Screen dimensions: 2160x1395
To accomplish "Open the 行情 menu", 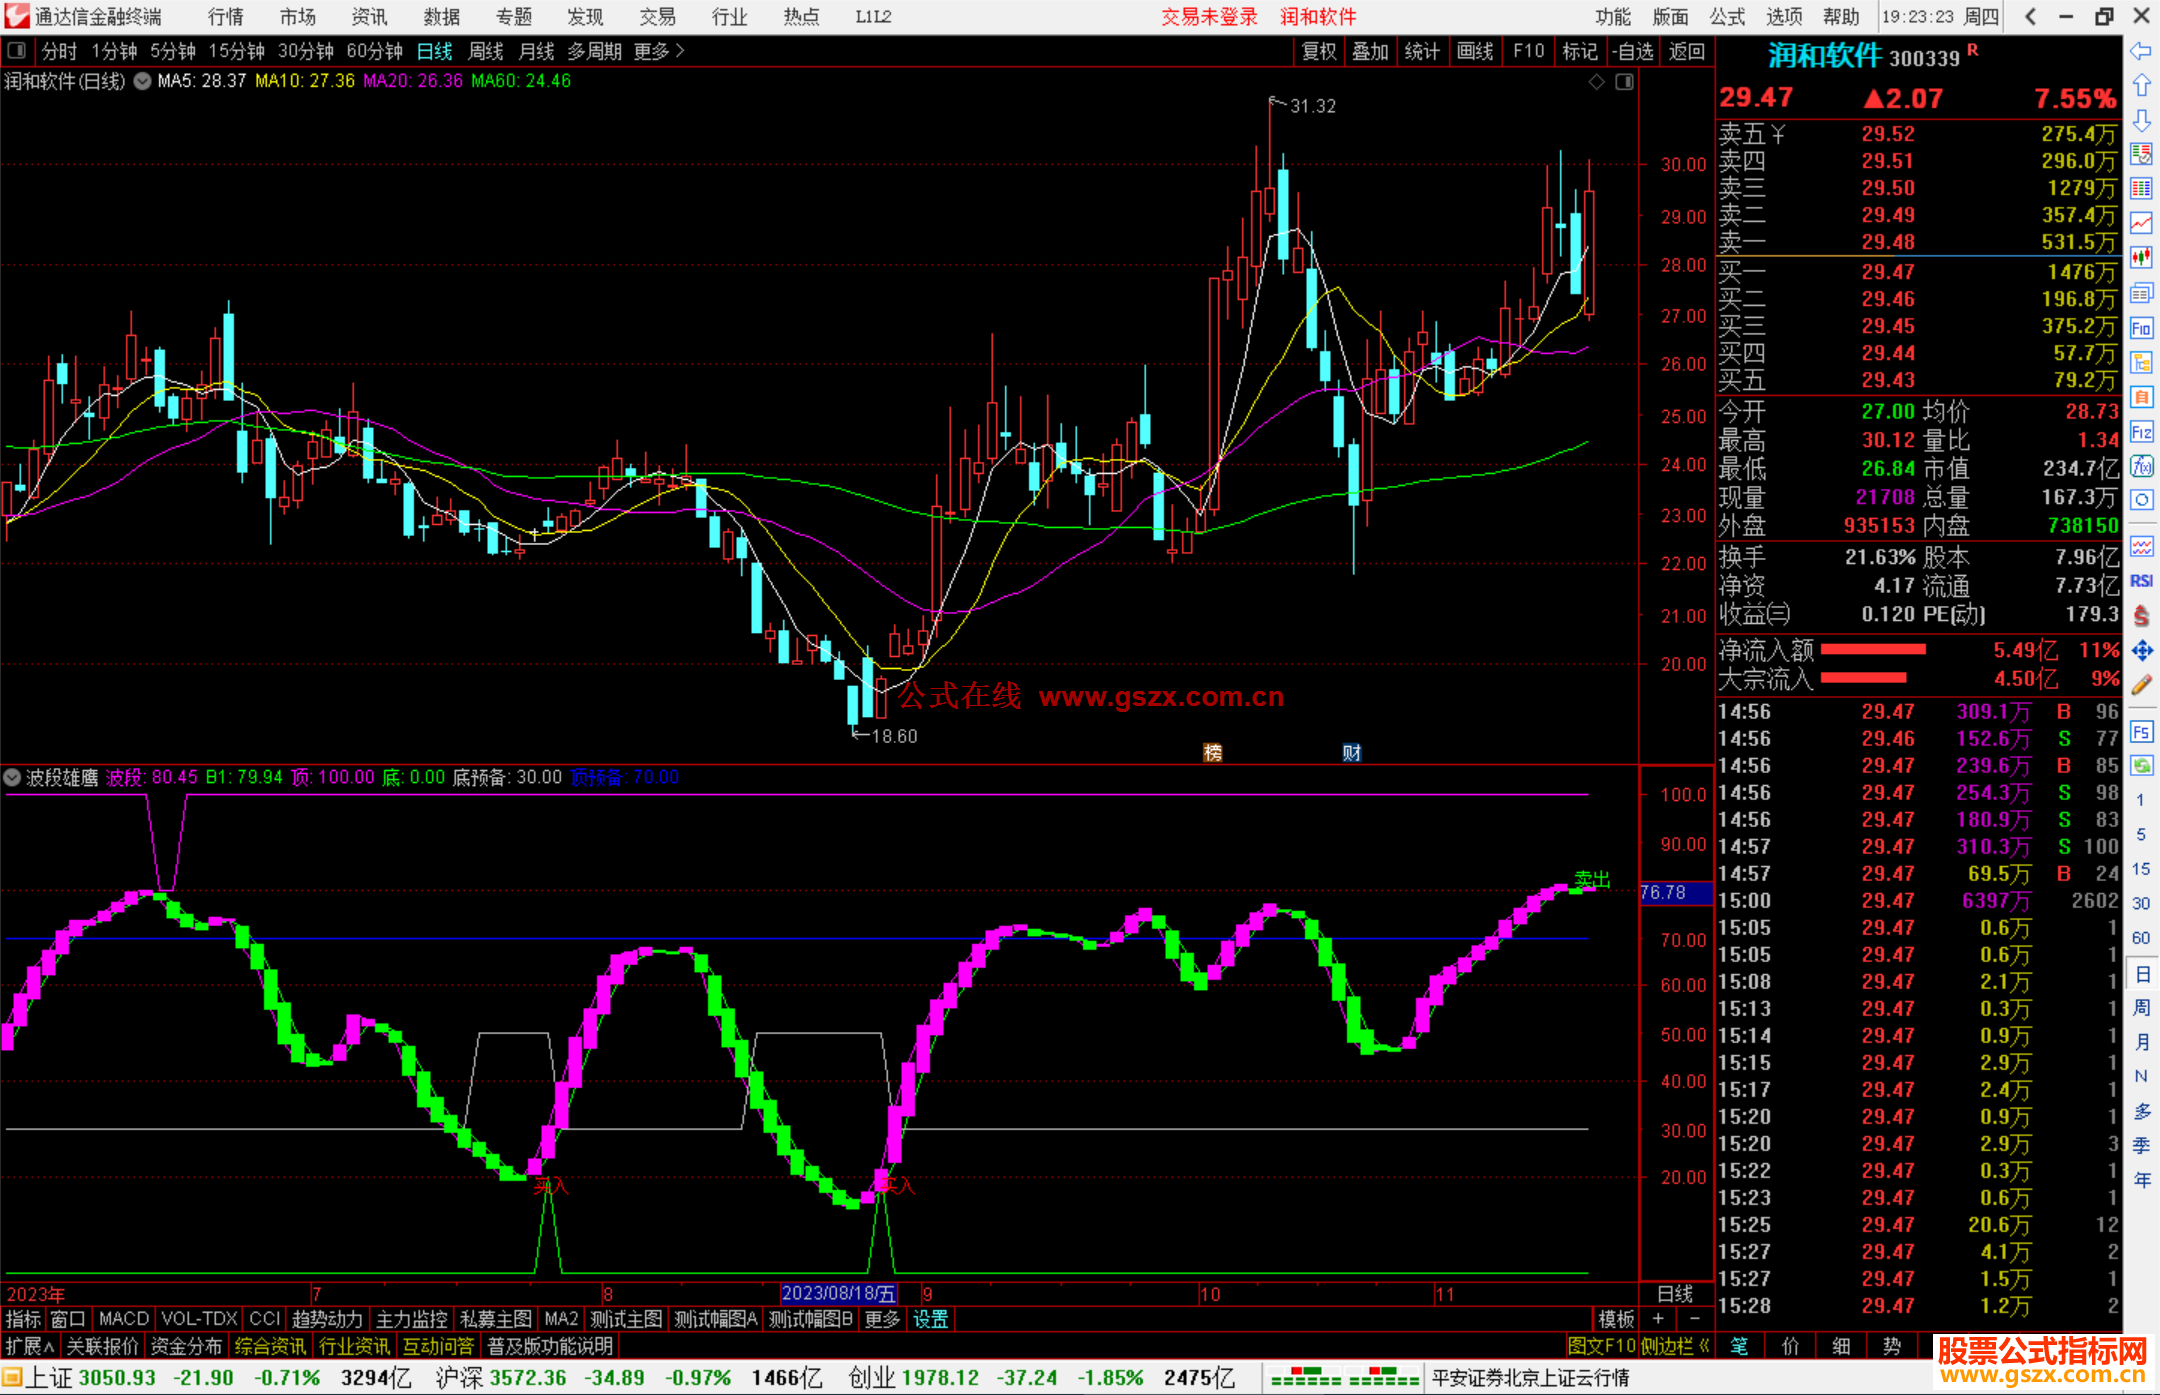I will (x=225, y=17).
